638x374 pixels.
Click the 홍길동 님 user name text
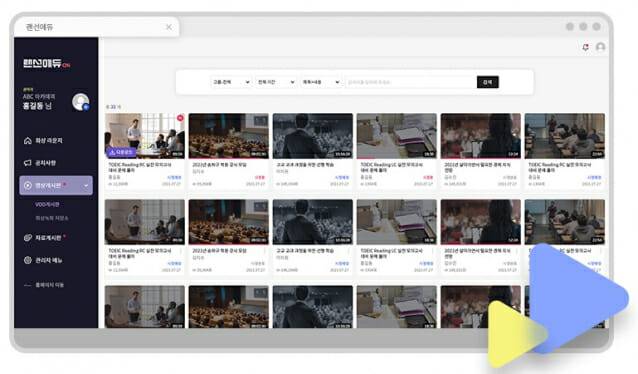coord(37,106)
